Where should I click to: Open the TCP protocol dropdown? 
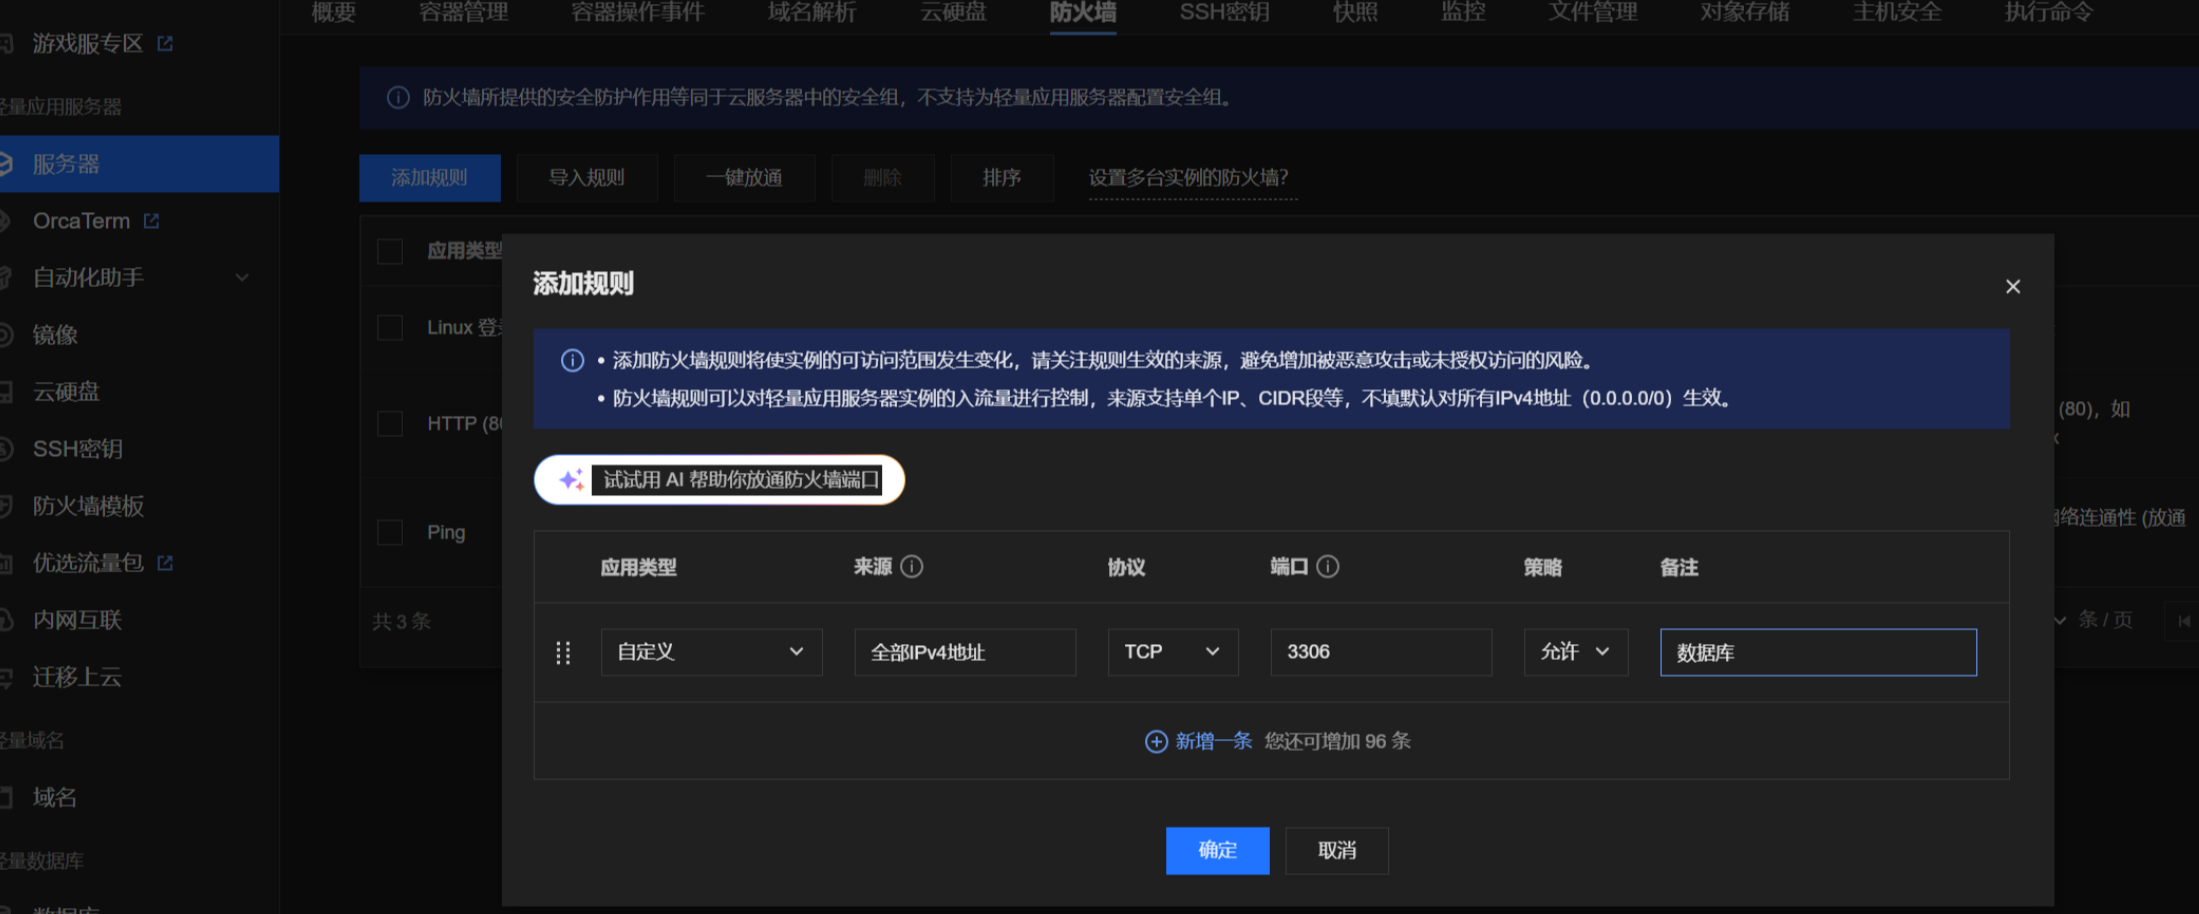pyautogui.click(x=1172, y=652)
